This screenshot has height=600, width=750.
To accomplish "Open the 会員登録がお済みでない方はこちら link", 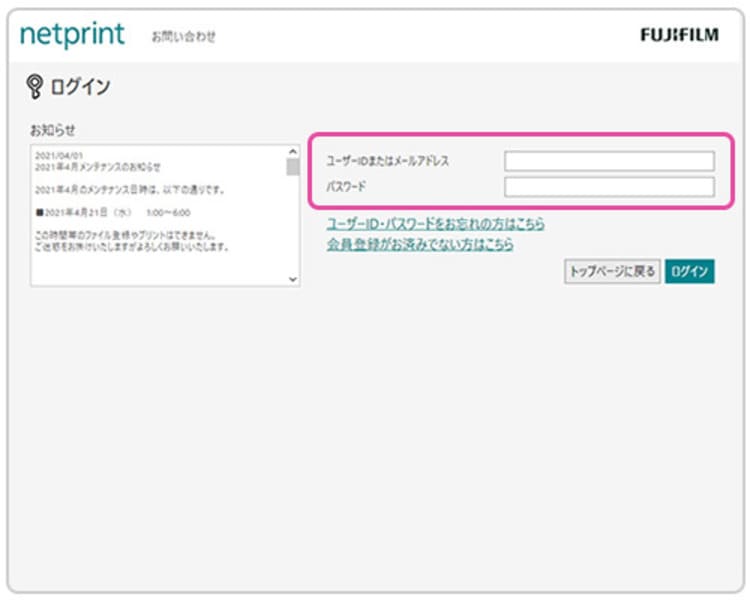I will [x=420, y=244].
